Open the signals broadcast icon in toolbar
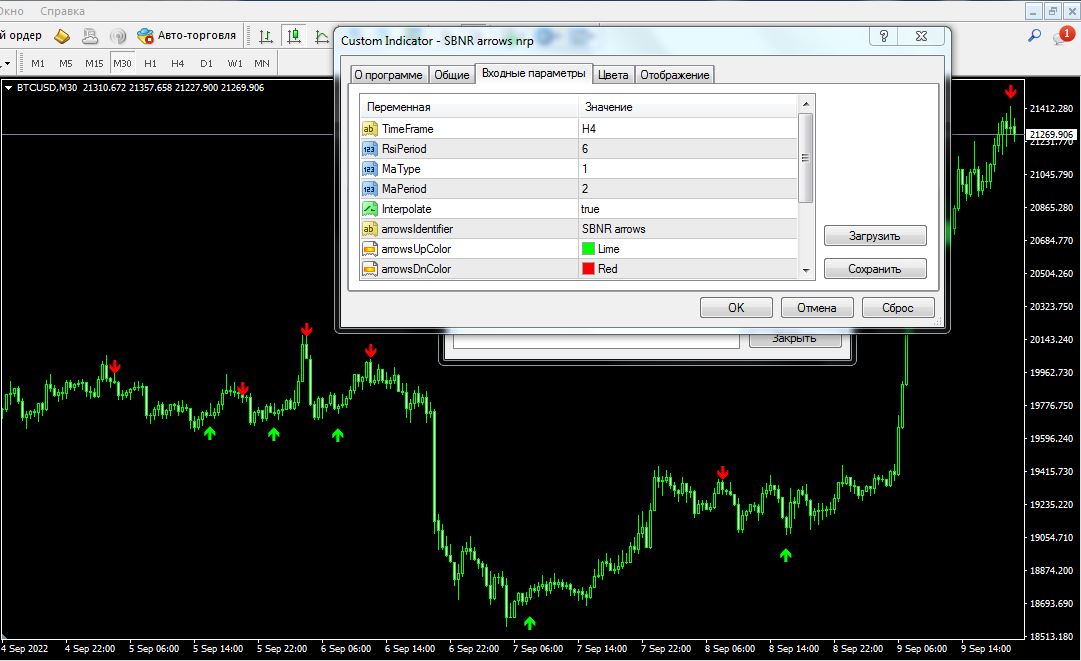The height and width of the screenshot is (661, 1081). pyautogui.click(x=118, y=36)
